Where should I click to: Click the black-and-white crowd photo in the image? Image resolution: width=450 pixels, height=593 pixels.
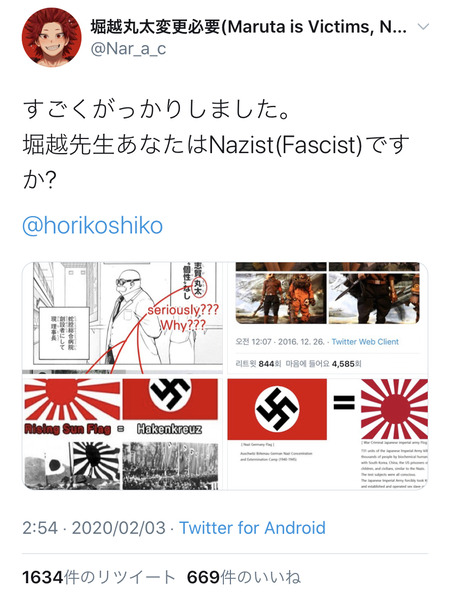tap(170, 466)
